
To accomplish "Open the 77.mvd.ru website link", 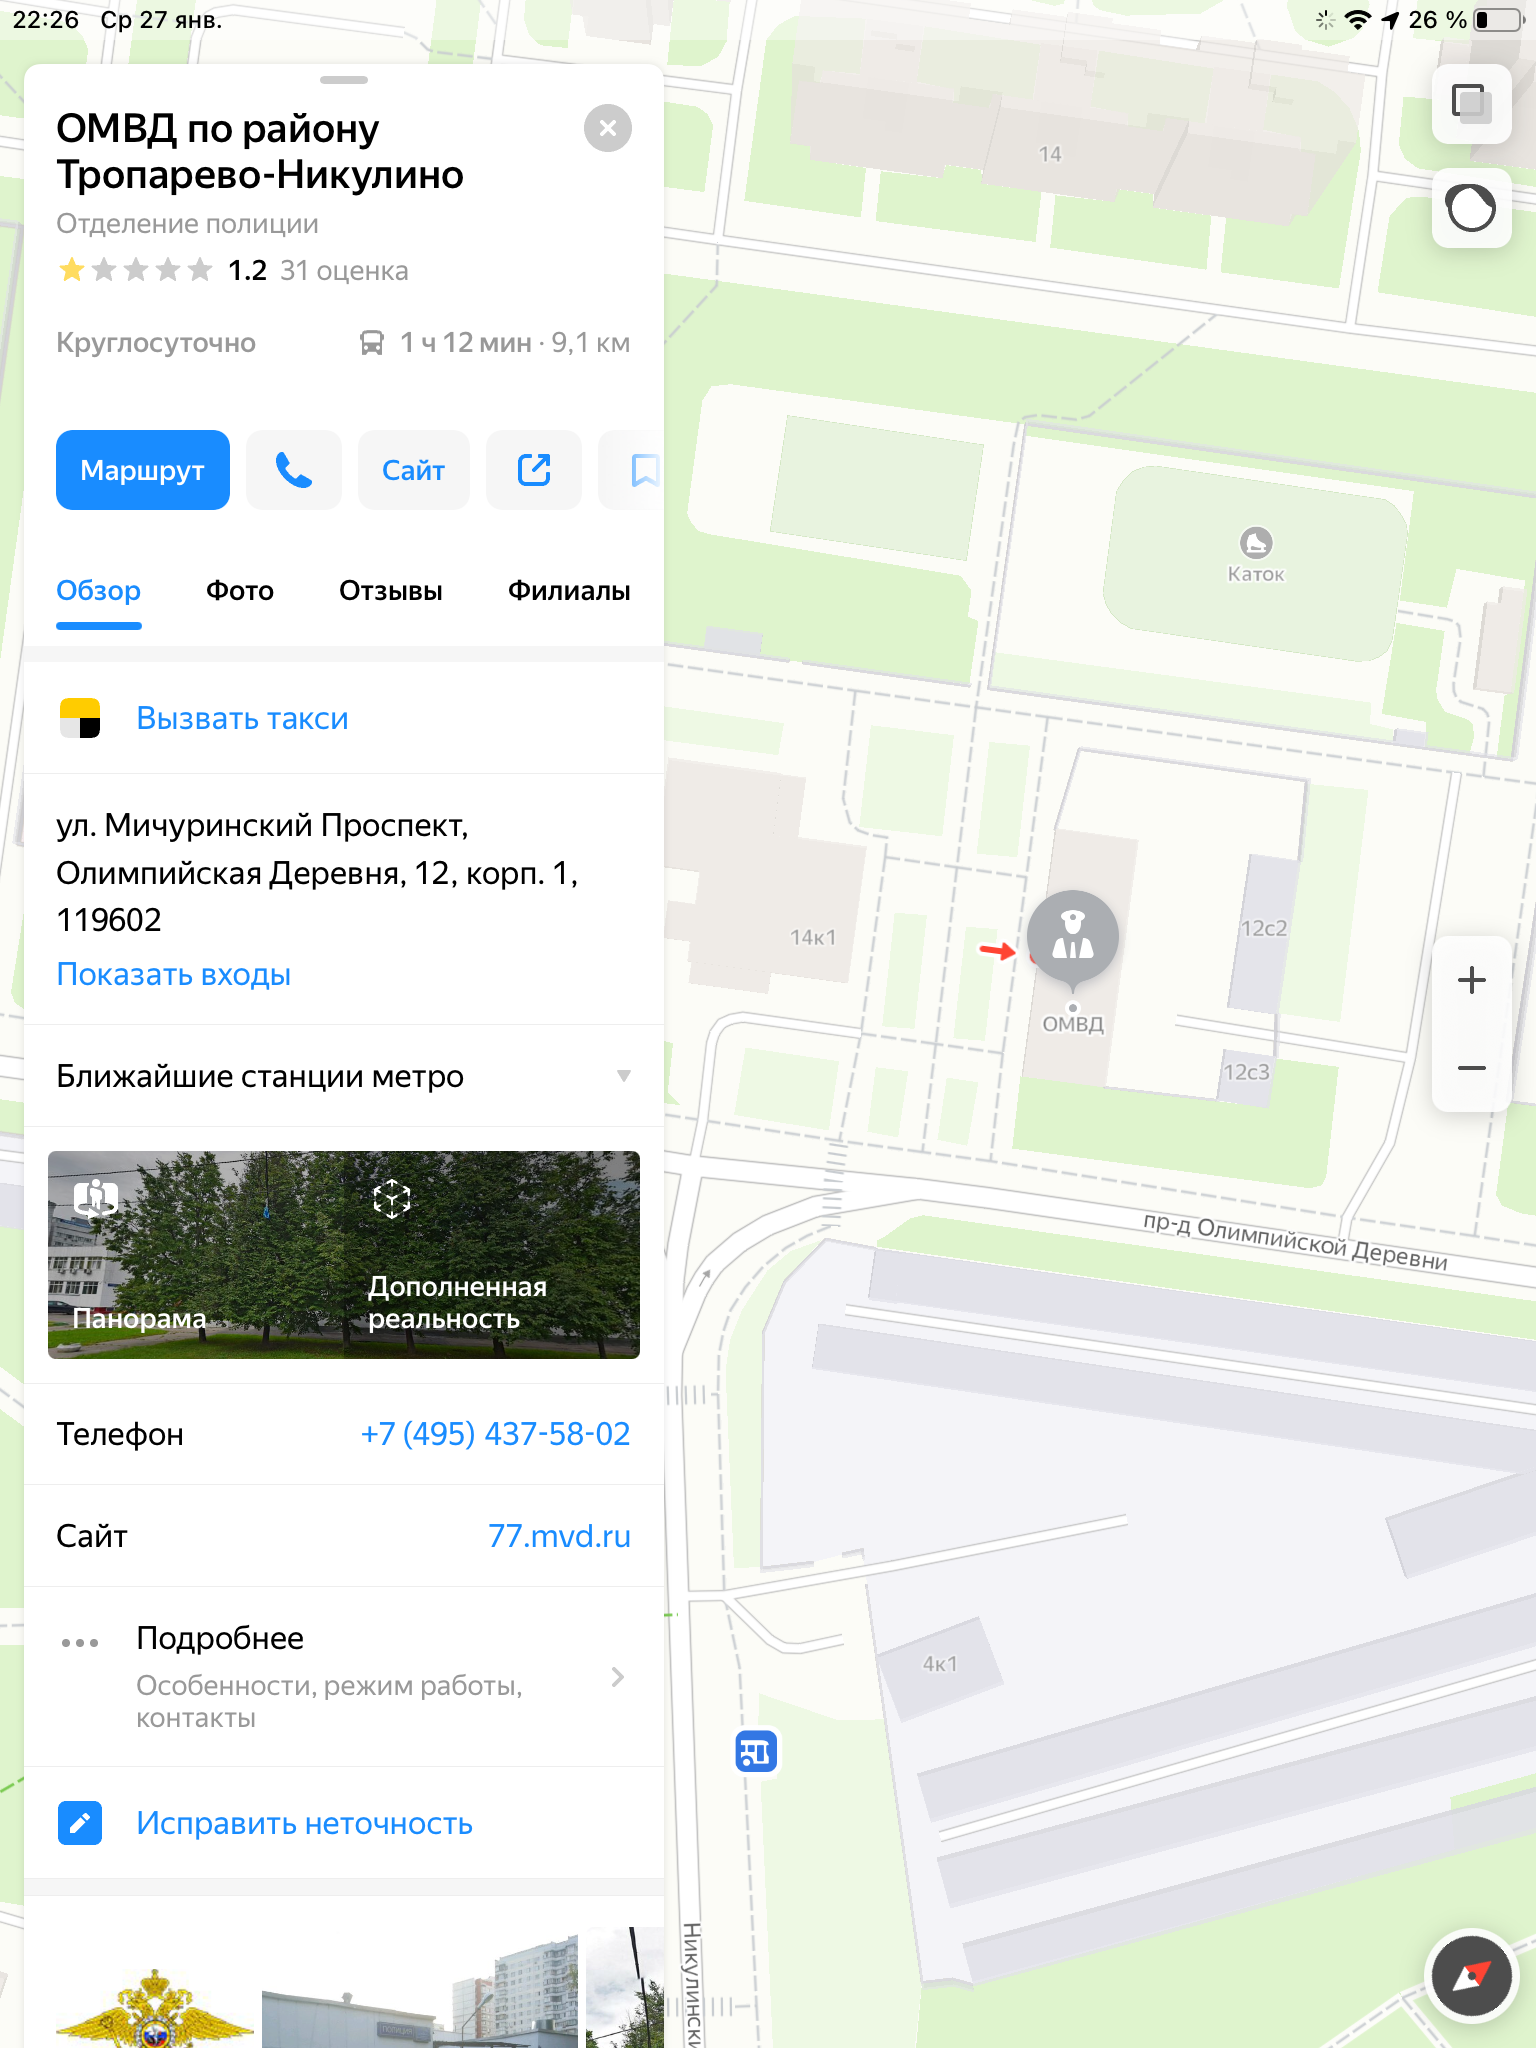I will [560, 1536].
